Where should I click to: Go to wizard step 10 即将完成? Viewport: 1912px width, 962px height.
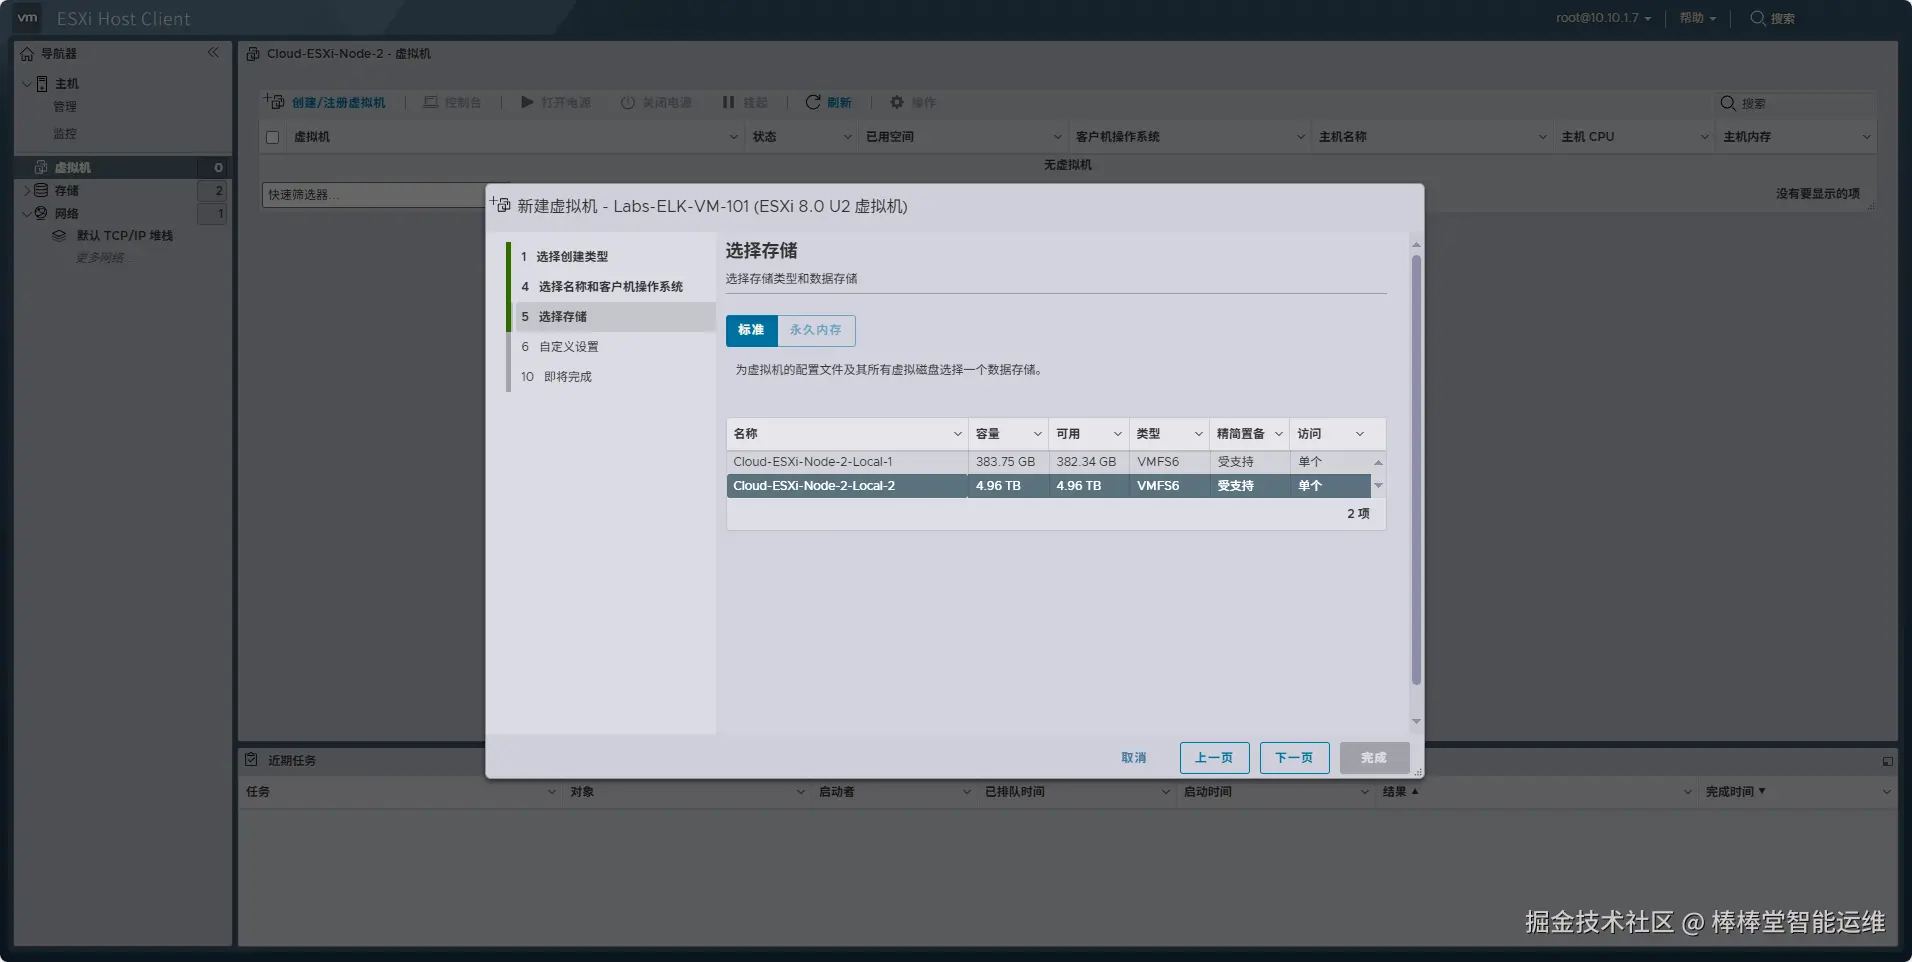(612, 377)
